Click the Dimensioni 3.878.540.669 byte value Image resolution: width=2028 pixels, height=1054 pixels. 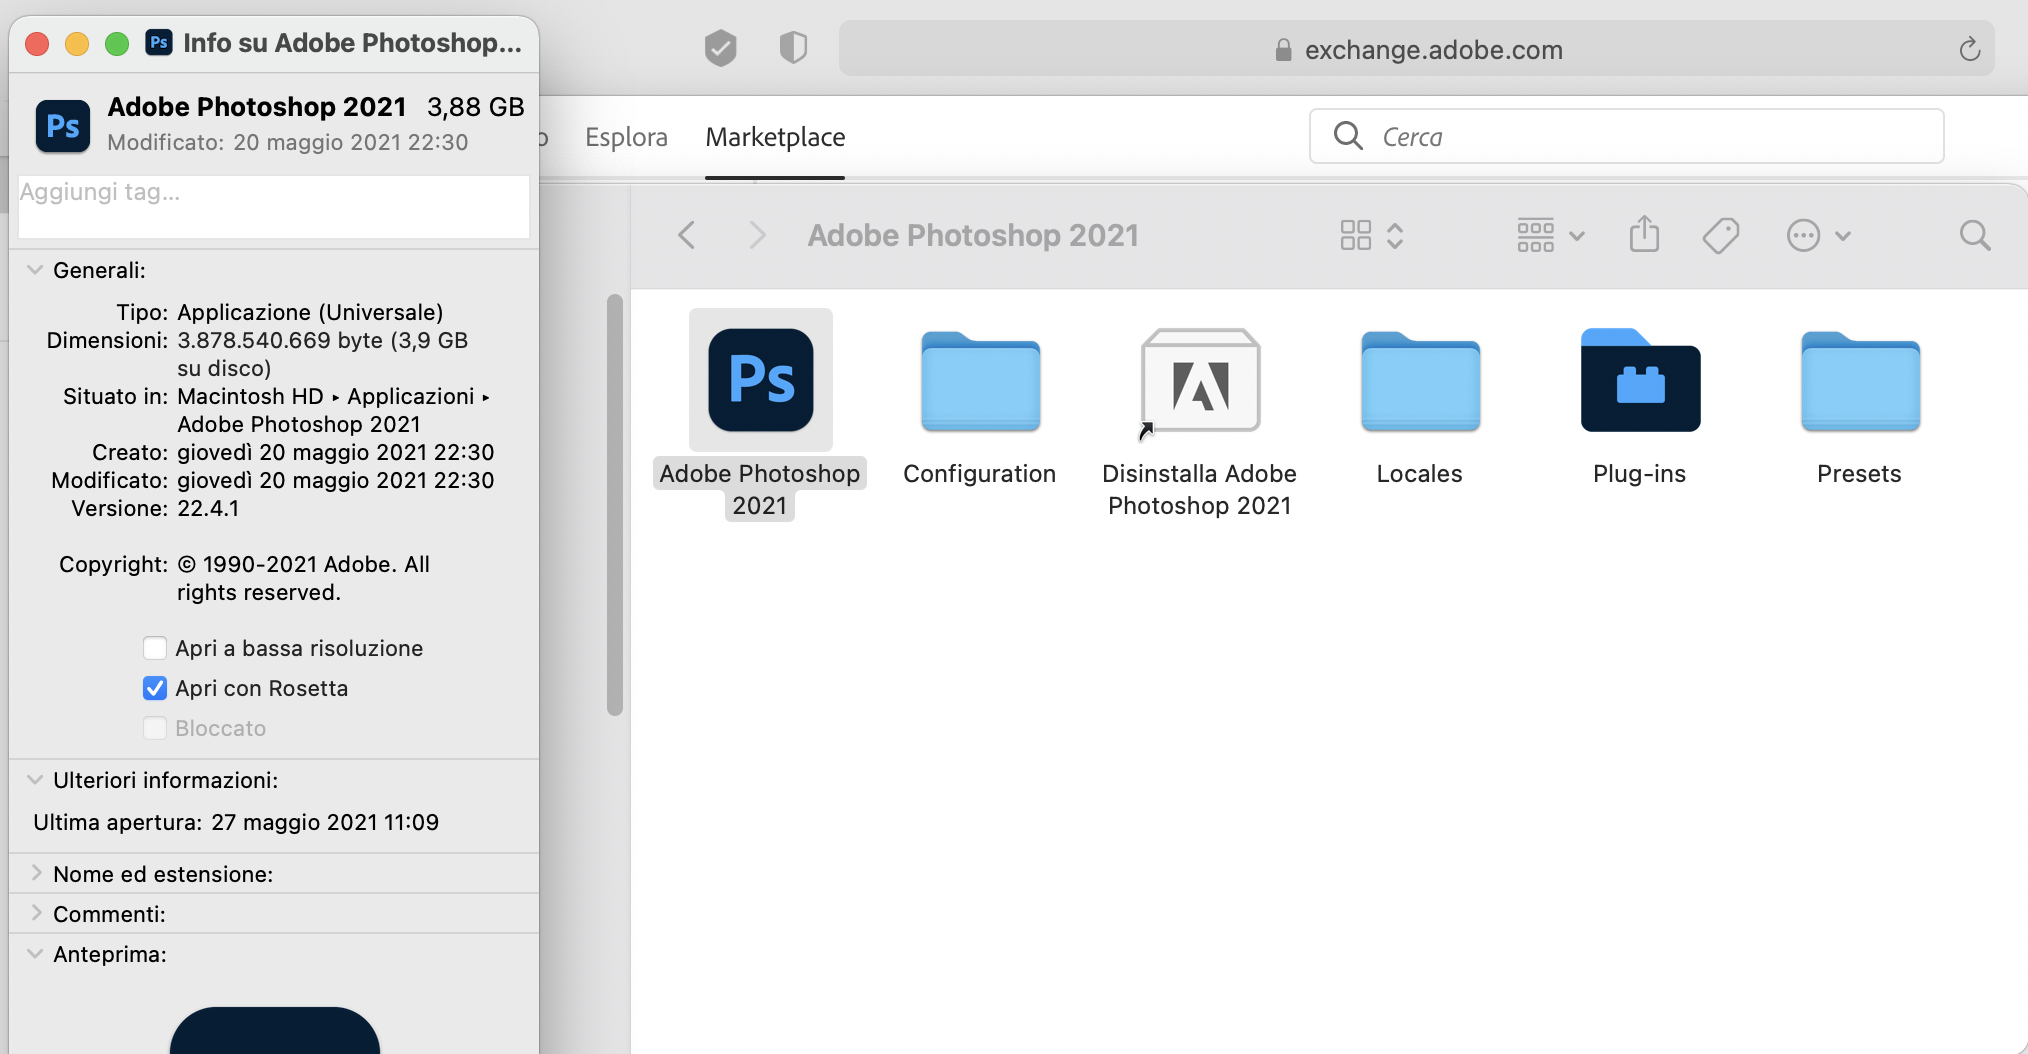pyautogui.click(x=322, y=354)
